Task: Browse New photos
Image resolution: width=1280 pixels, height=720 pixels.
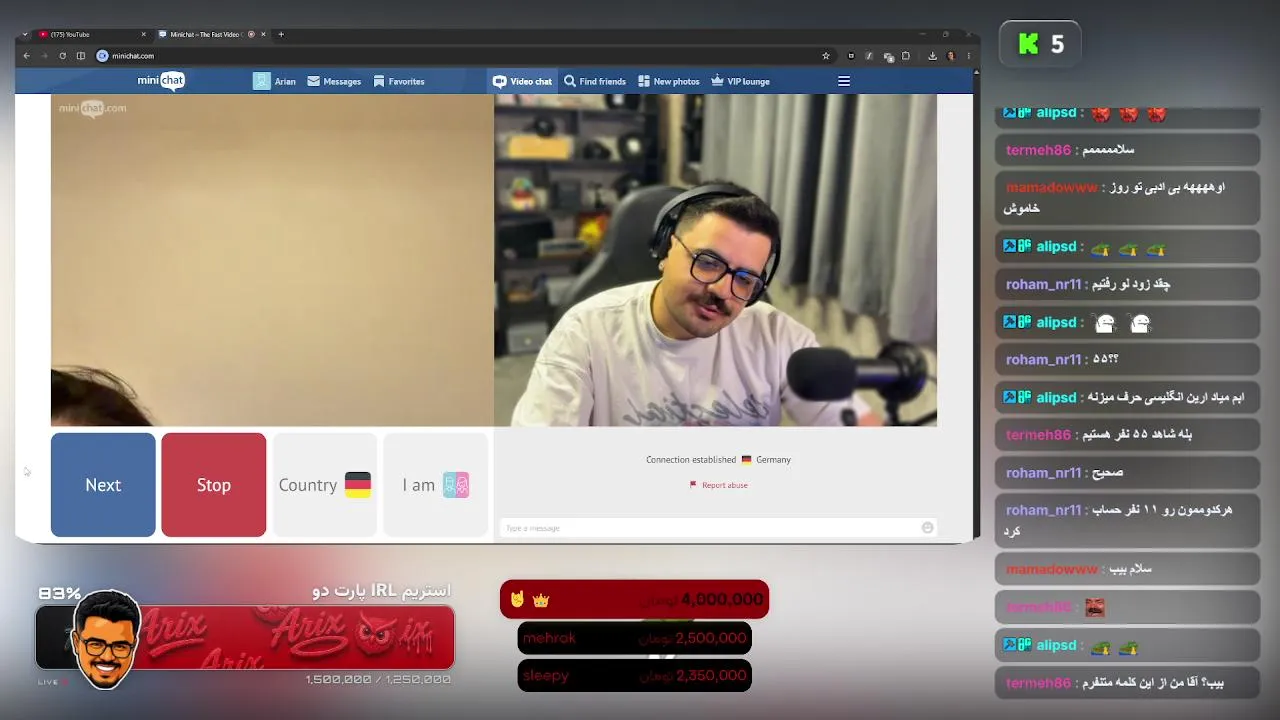Action: pos(669,82)
